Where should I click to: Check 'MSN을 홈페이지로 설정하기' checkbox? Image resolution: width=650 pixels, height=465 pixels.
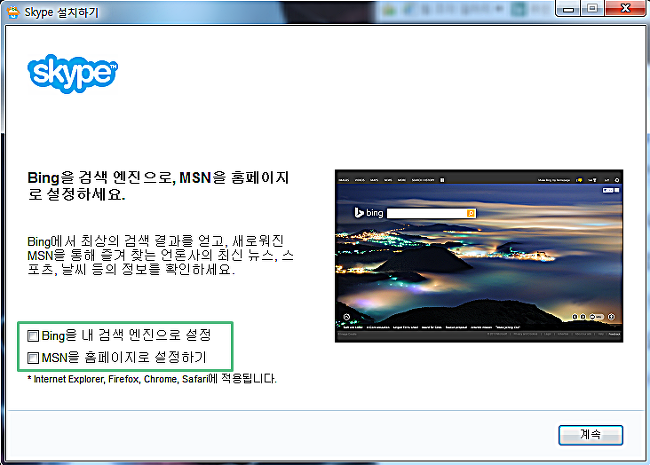pyautogui.click(x=33, y=358)
